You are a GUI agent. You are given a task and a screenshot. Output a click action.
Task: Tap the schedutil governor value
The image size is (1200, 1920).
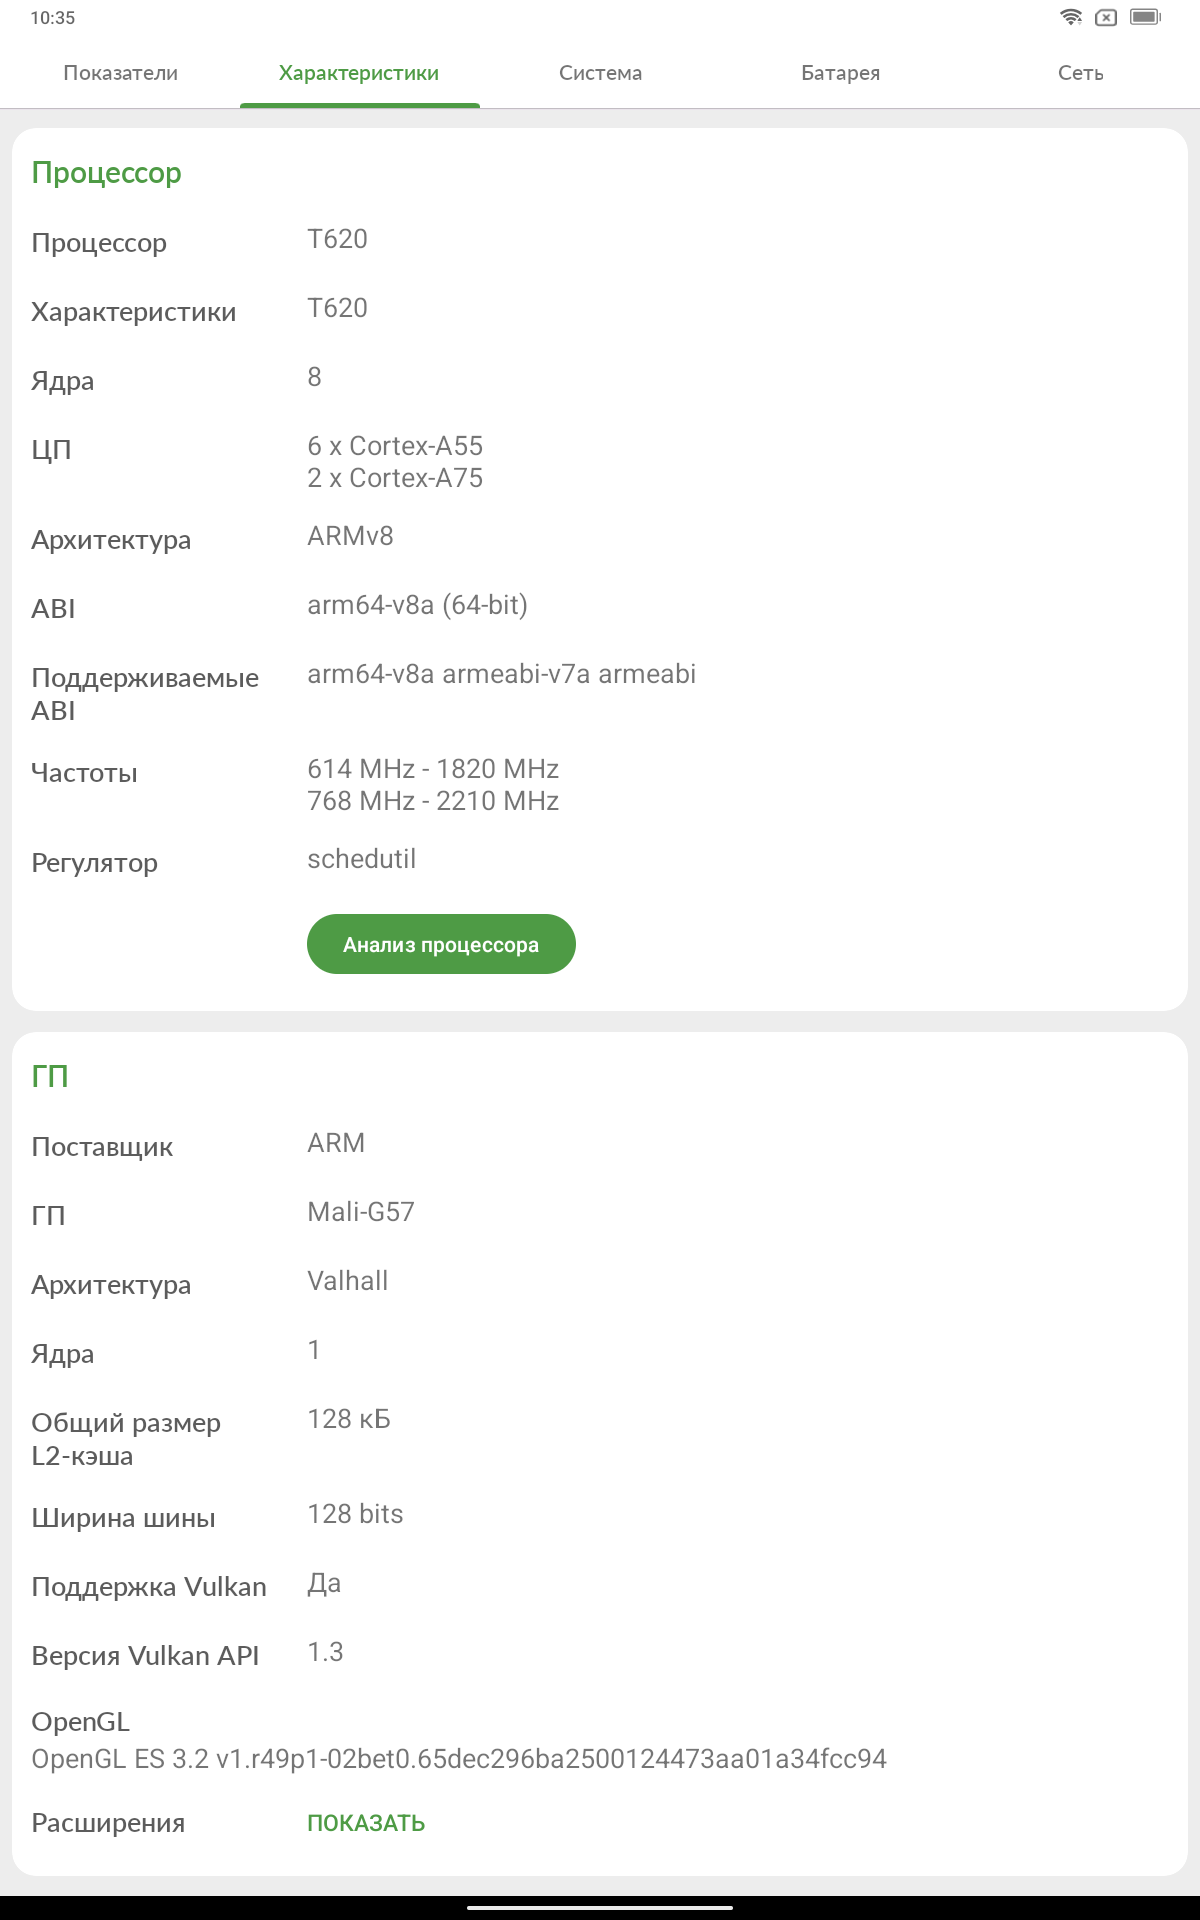[x=361, y=859]
